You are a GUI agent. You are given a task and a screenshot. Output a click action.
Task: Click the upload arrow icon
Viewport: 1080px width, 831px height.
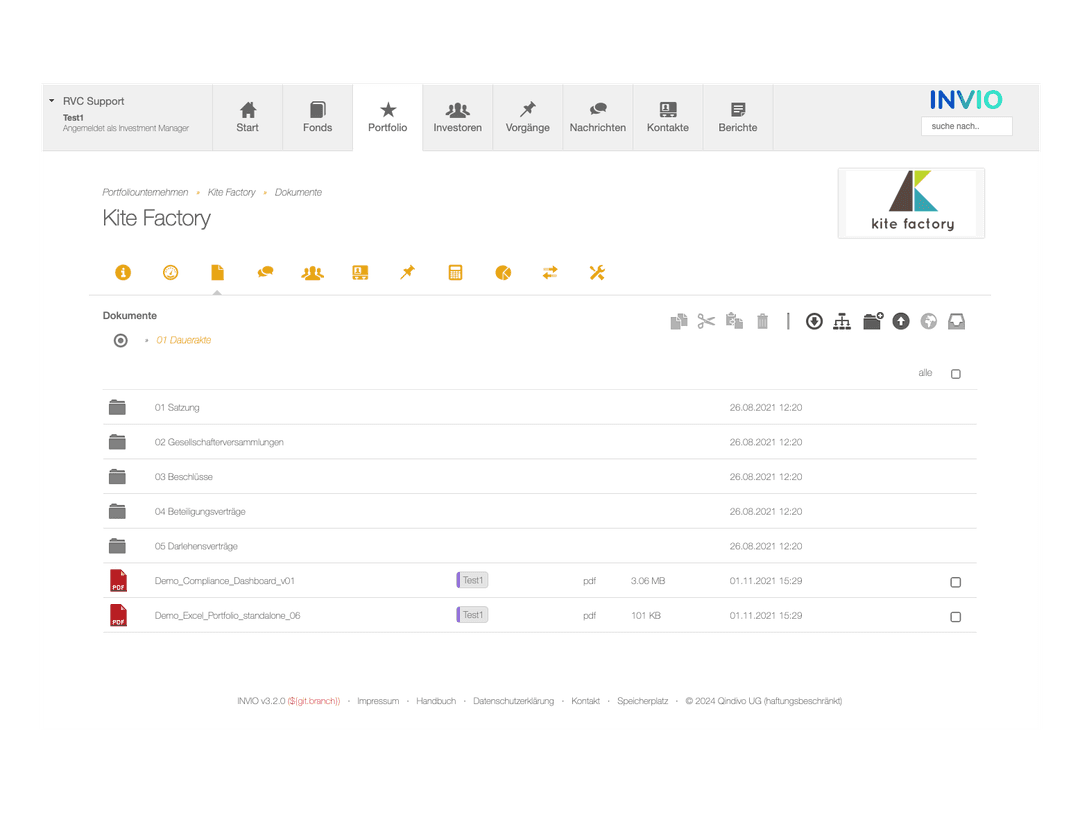point(901,321)
